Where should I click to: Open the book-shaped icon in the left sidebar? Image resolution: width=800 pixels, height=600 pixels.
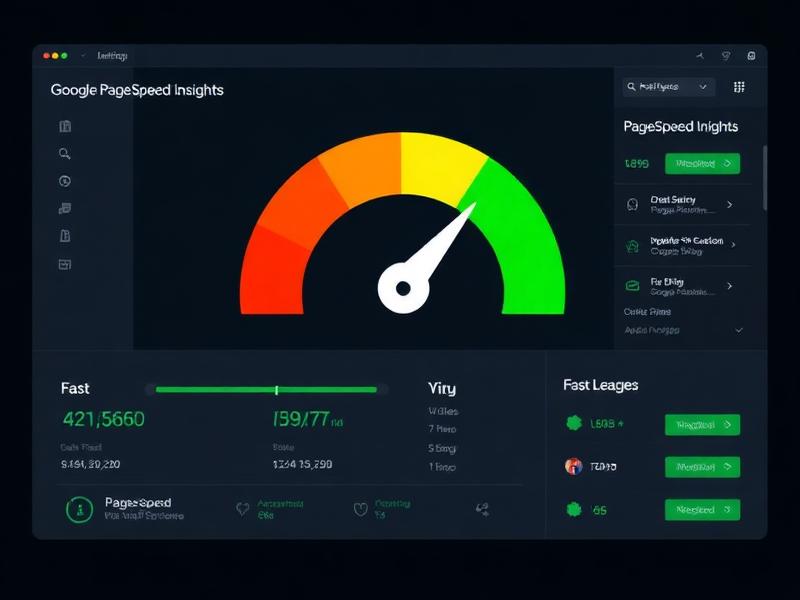tap(65, 126)
